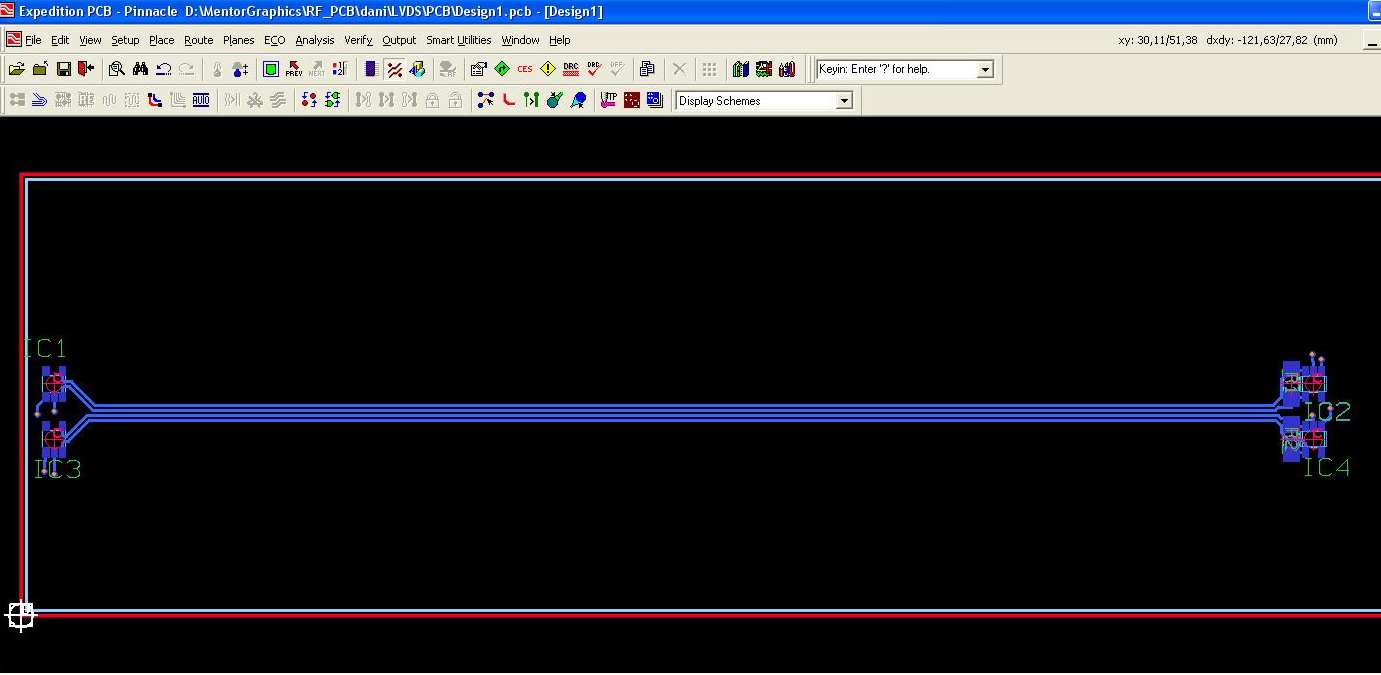Click the netline cursor select icon
The width and height of the screenshot is (1381, 675).
click(486, 100)
